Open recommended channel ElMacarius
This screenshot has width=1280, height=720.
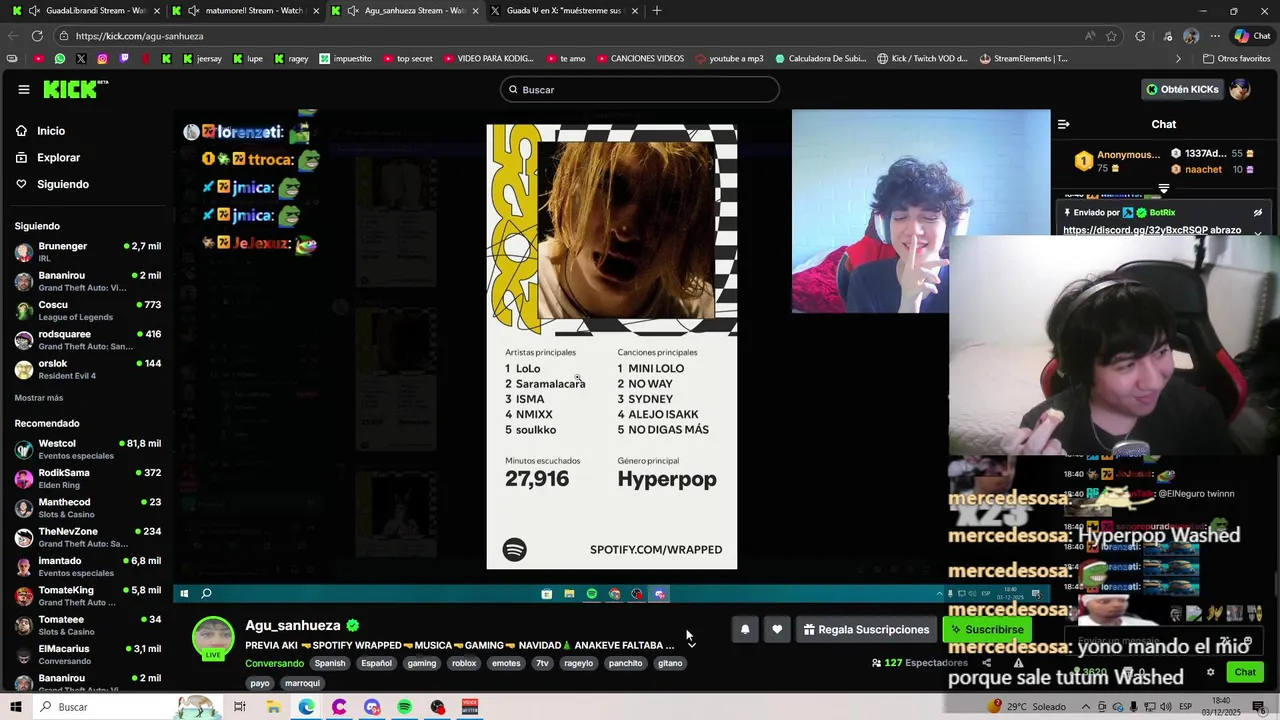[88, 654]
